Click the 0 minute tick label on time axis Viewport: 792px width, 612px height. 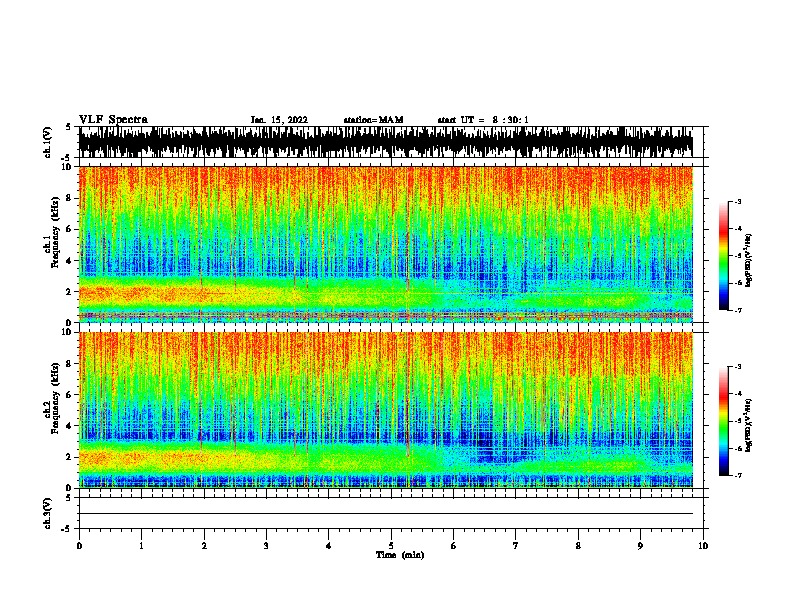[x=79, y=546]
